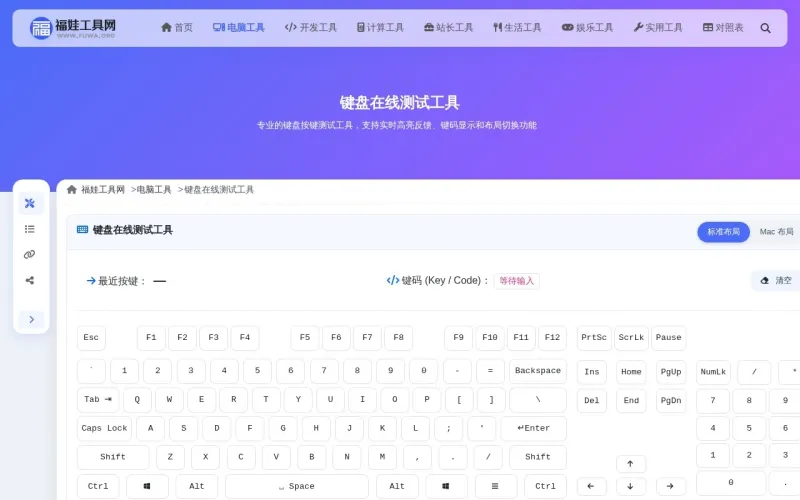Click the right Alt key
This screenshot has height=500, width=800.
pyautogui.click(x=397, y=486)
